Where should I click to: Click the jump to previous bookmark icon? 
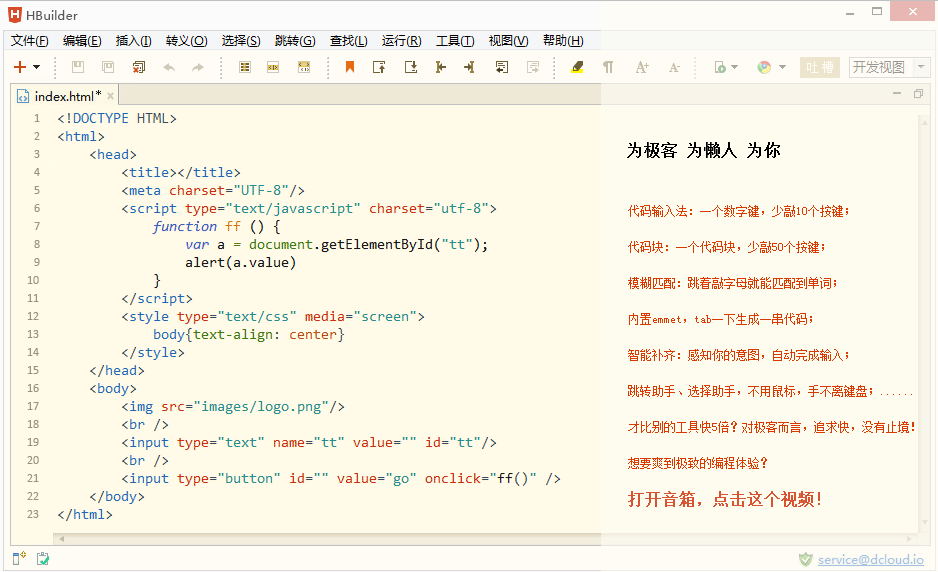(x=379, y=67)
